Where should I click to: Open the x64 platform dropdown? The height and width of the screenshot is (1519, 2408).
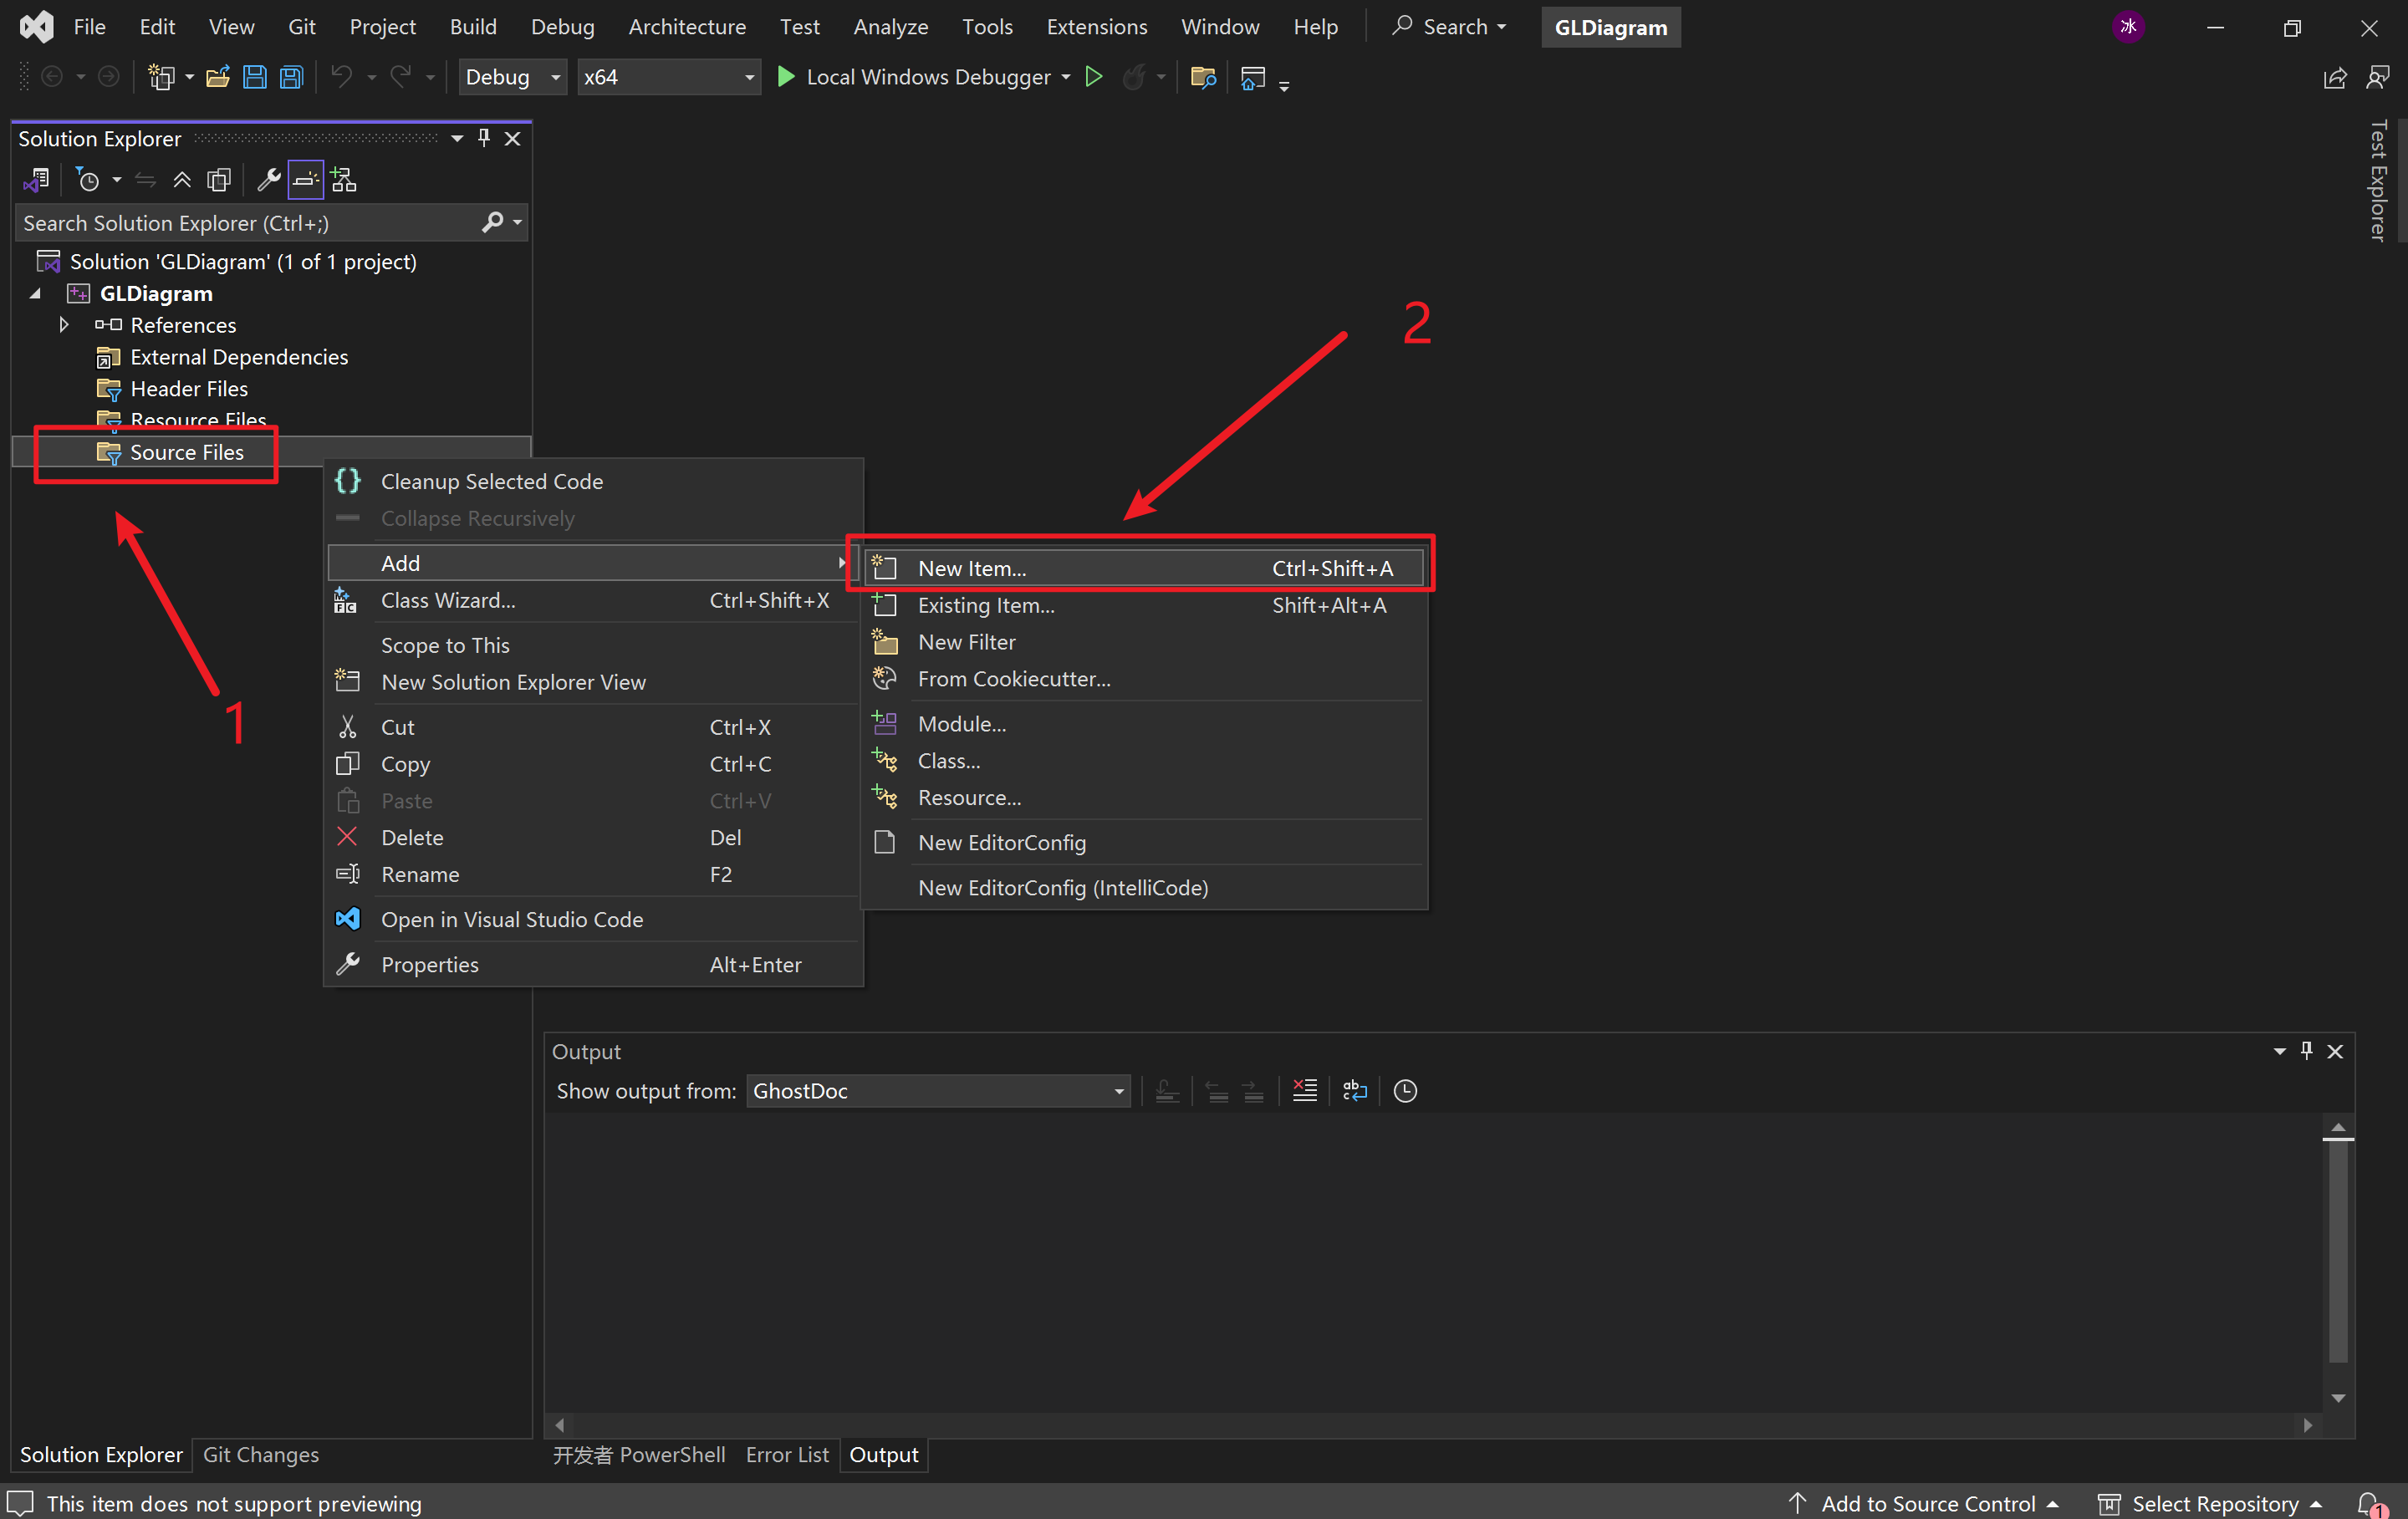(748, 77)
